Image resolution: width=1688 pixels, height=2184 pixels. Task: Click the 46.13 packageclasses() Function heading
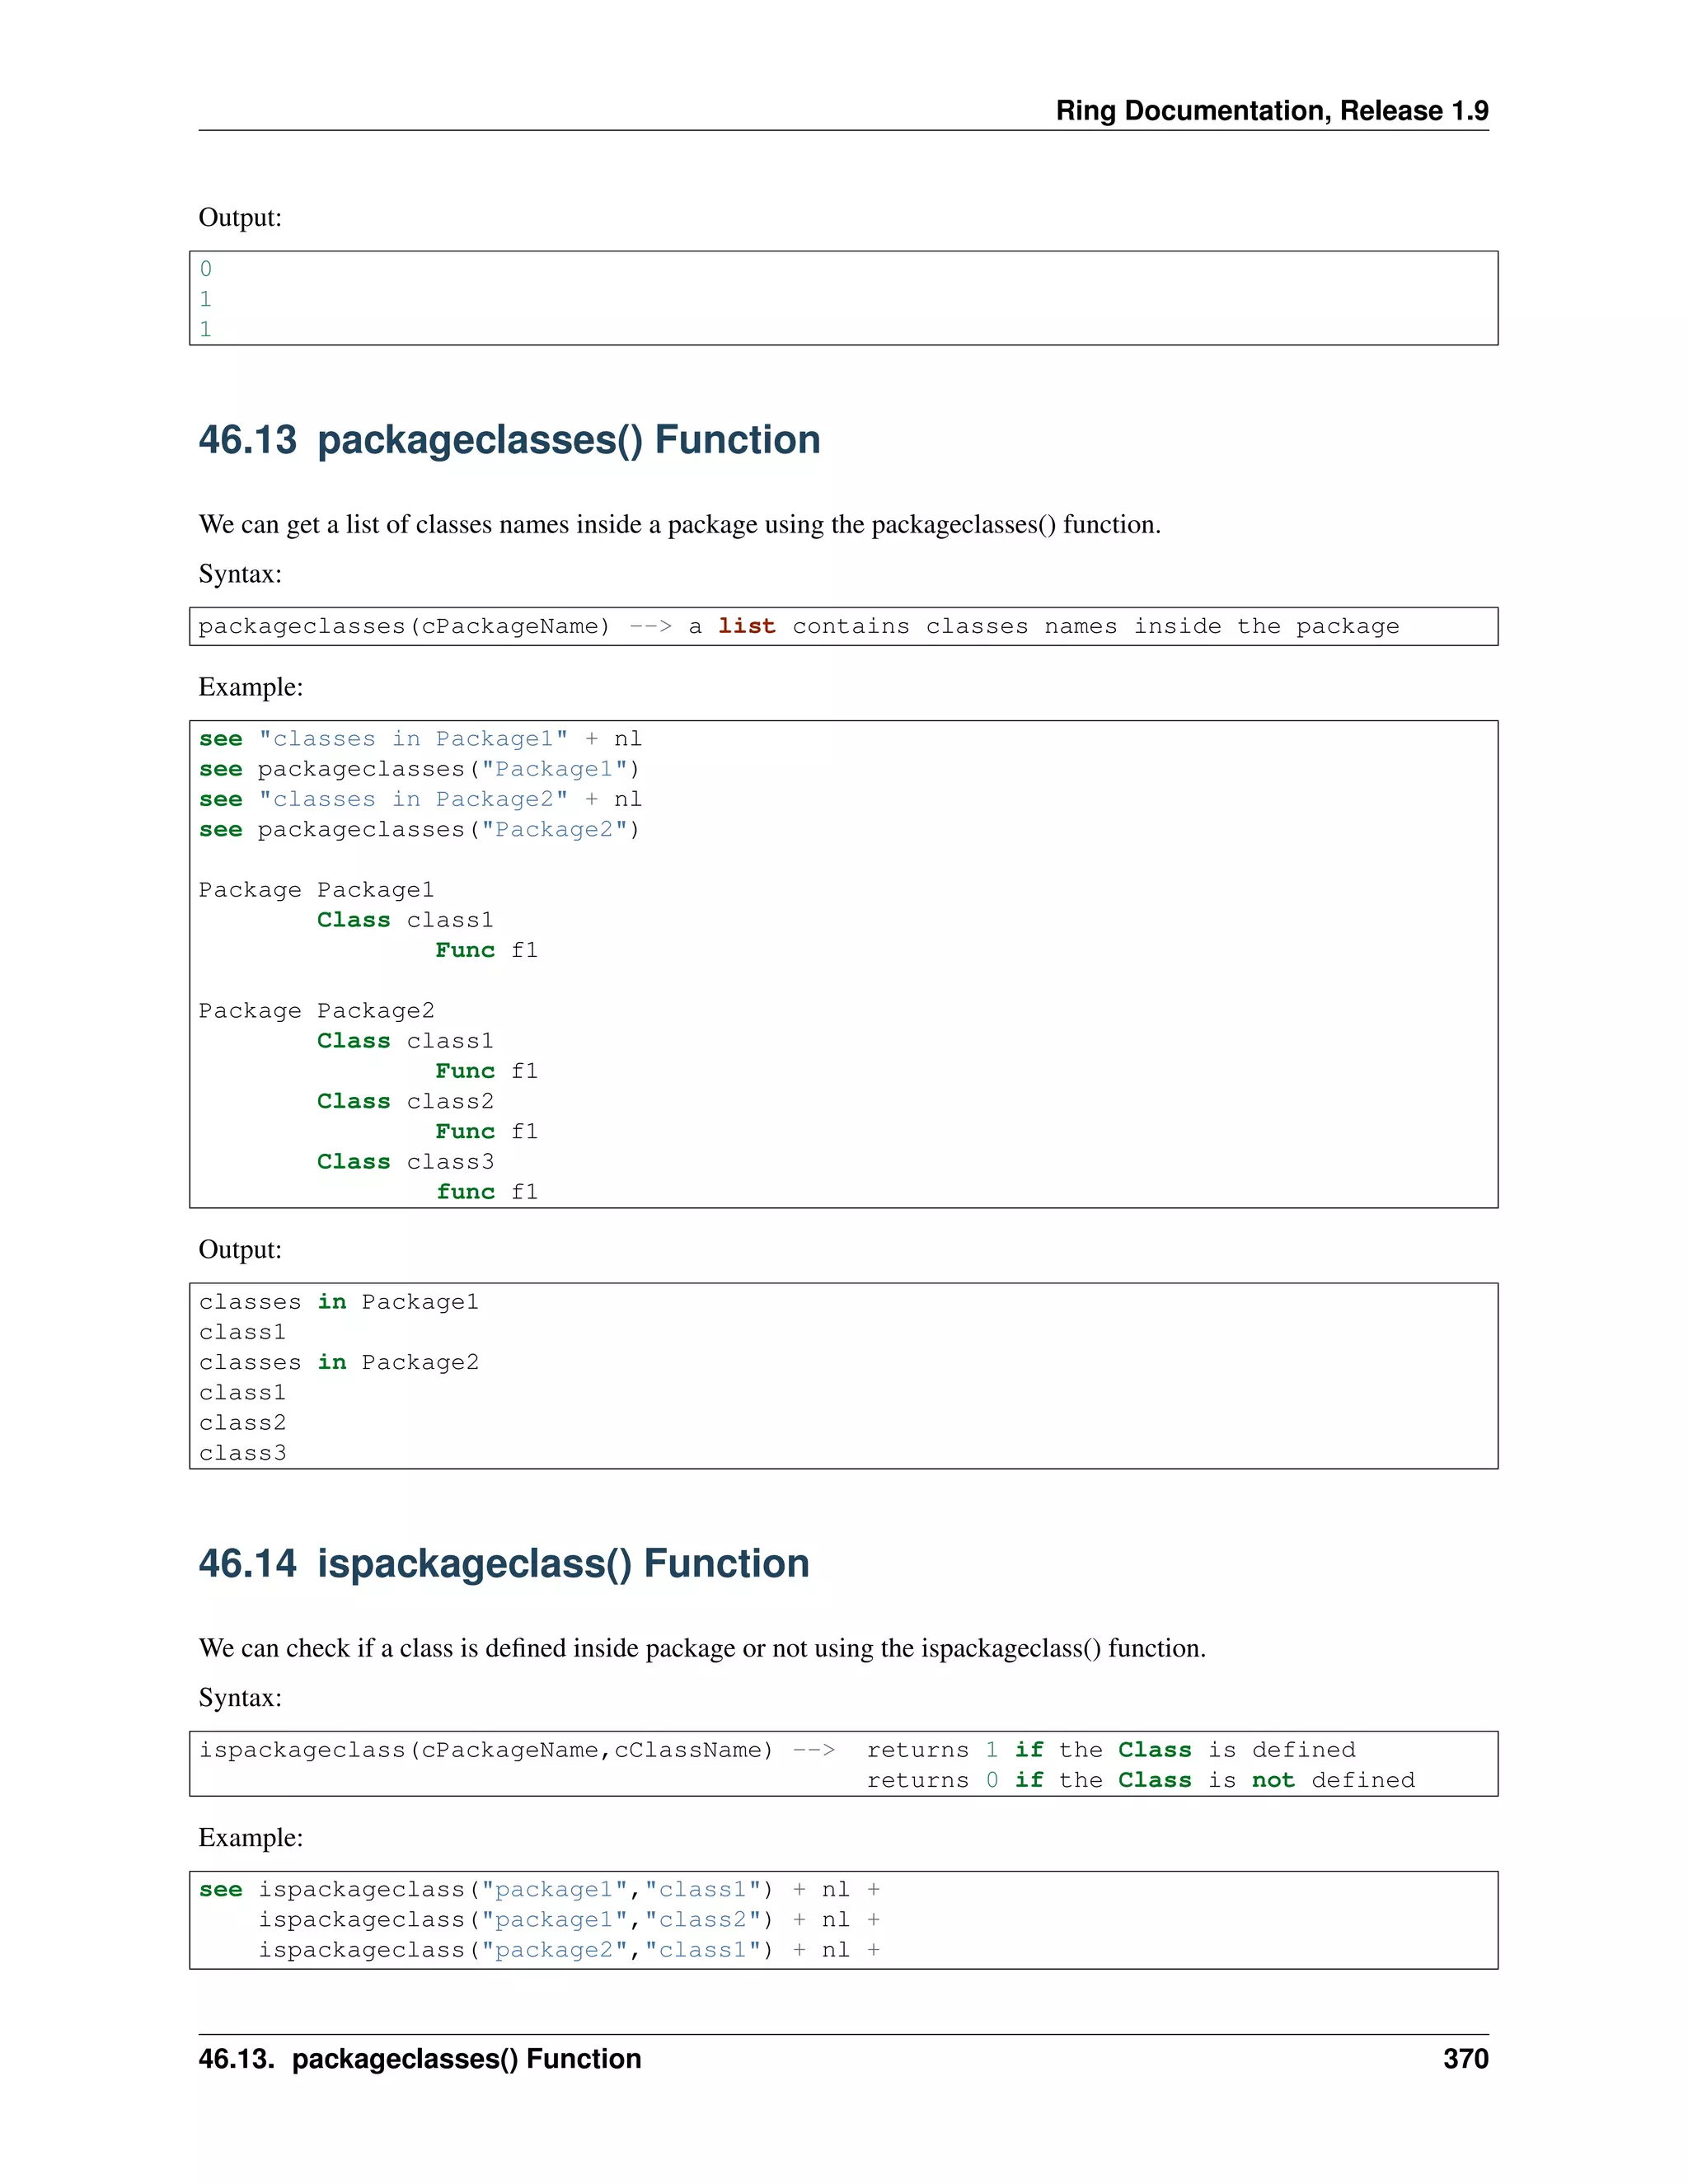tap(509, 440)
